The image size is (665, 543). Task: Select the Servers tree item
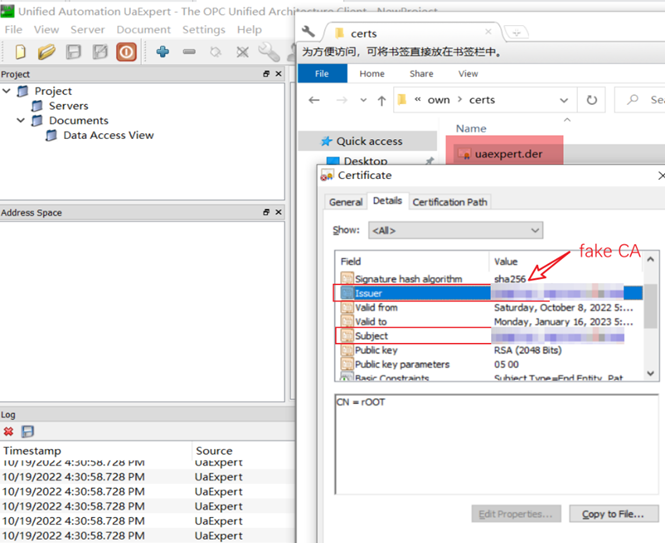click(69, 106)
